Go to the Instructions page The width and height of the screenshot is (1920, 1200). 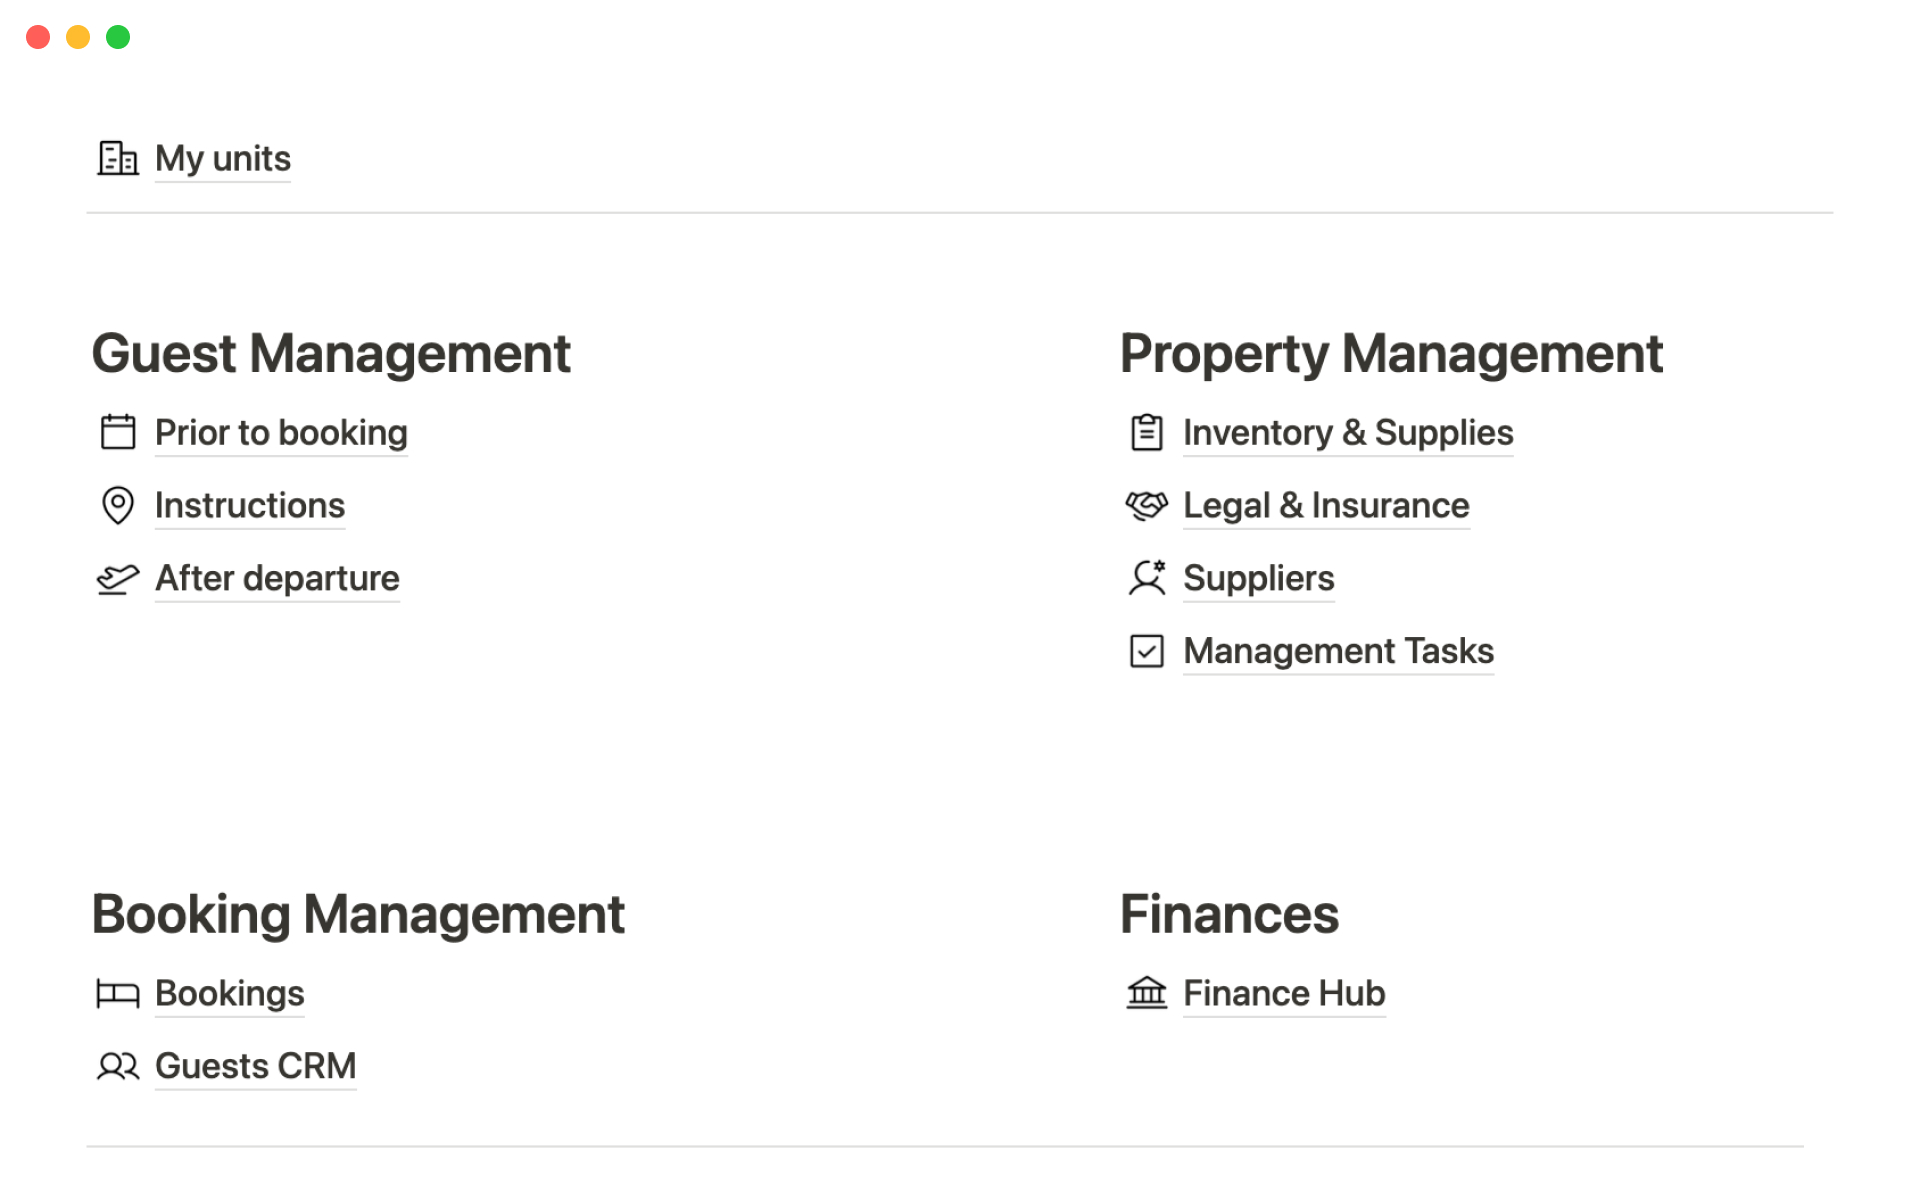(x=250, y=505)
